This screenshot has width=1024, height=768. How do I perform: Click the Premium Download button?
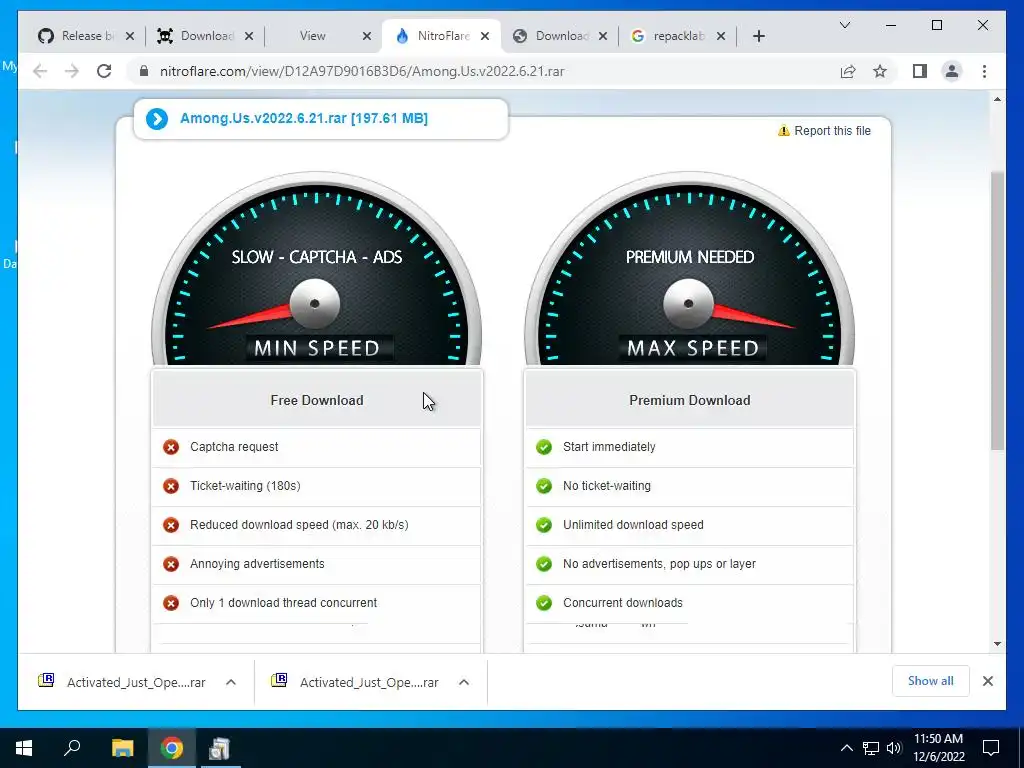pyautogui.click(x=690, y=400)
